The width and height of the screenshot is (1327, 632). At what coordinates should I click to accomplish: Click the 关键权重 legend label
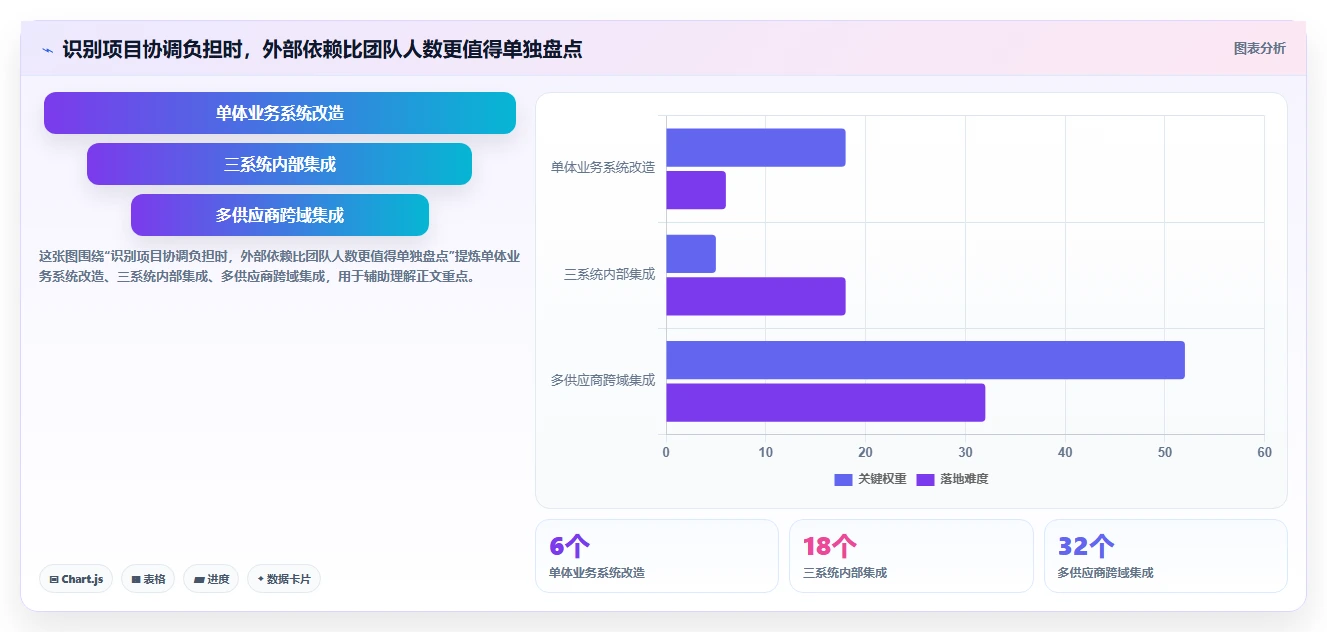click(882, 480)
